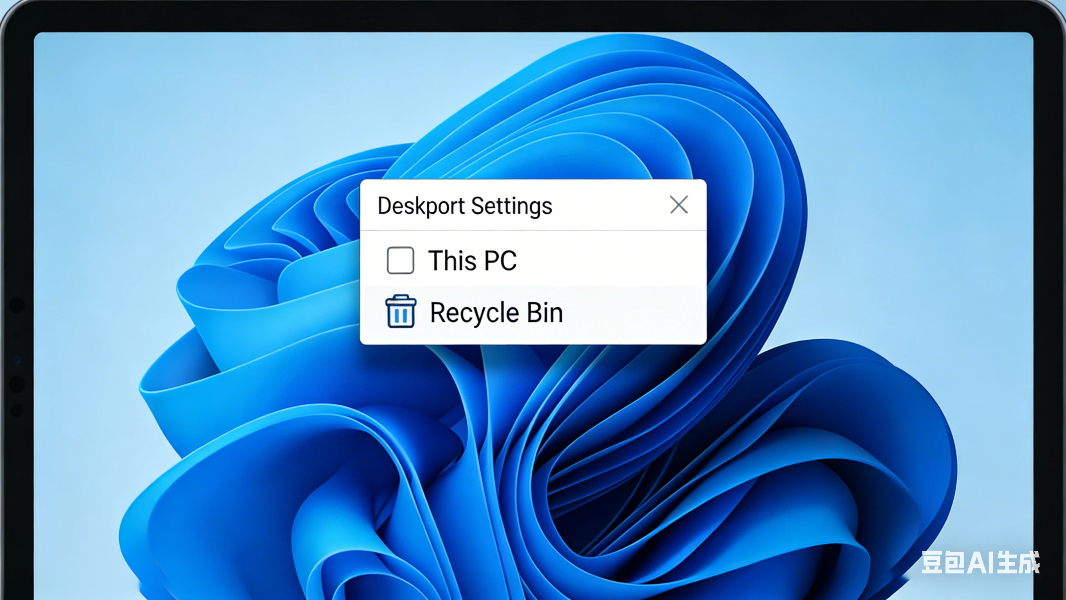Image resolution: width=1066 pixels, height=600 pixels.
Task: Click the This PC row background
Action: [600, 260]
